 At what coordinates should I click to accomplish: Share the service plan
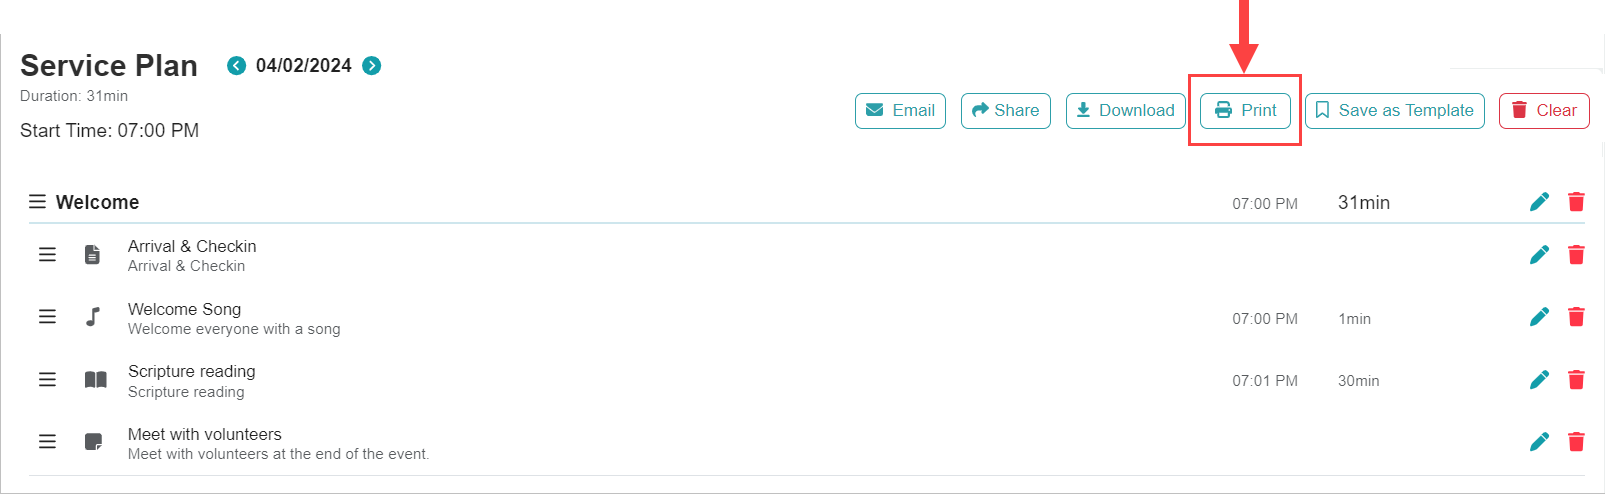point(1005,111)
